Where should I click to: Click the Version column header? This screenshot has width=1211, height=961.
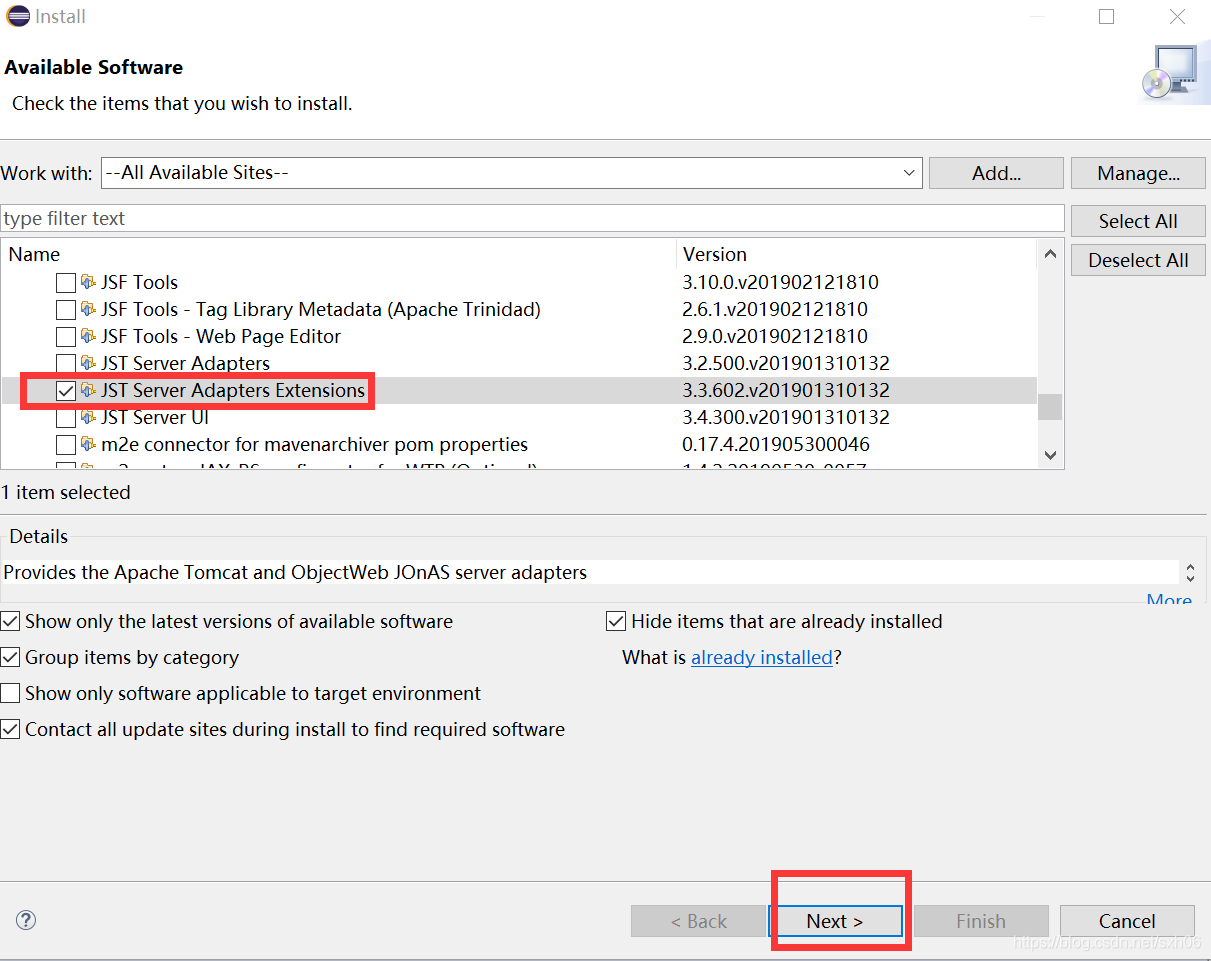click(x=857, y=254)
